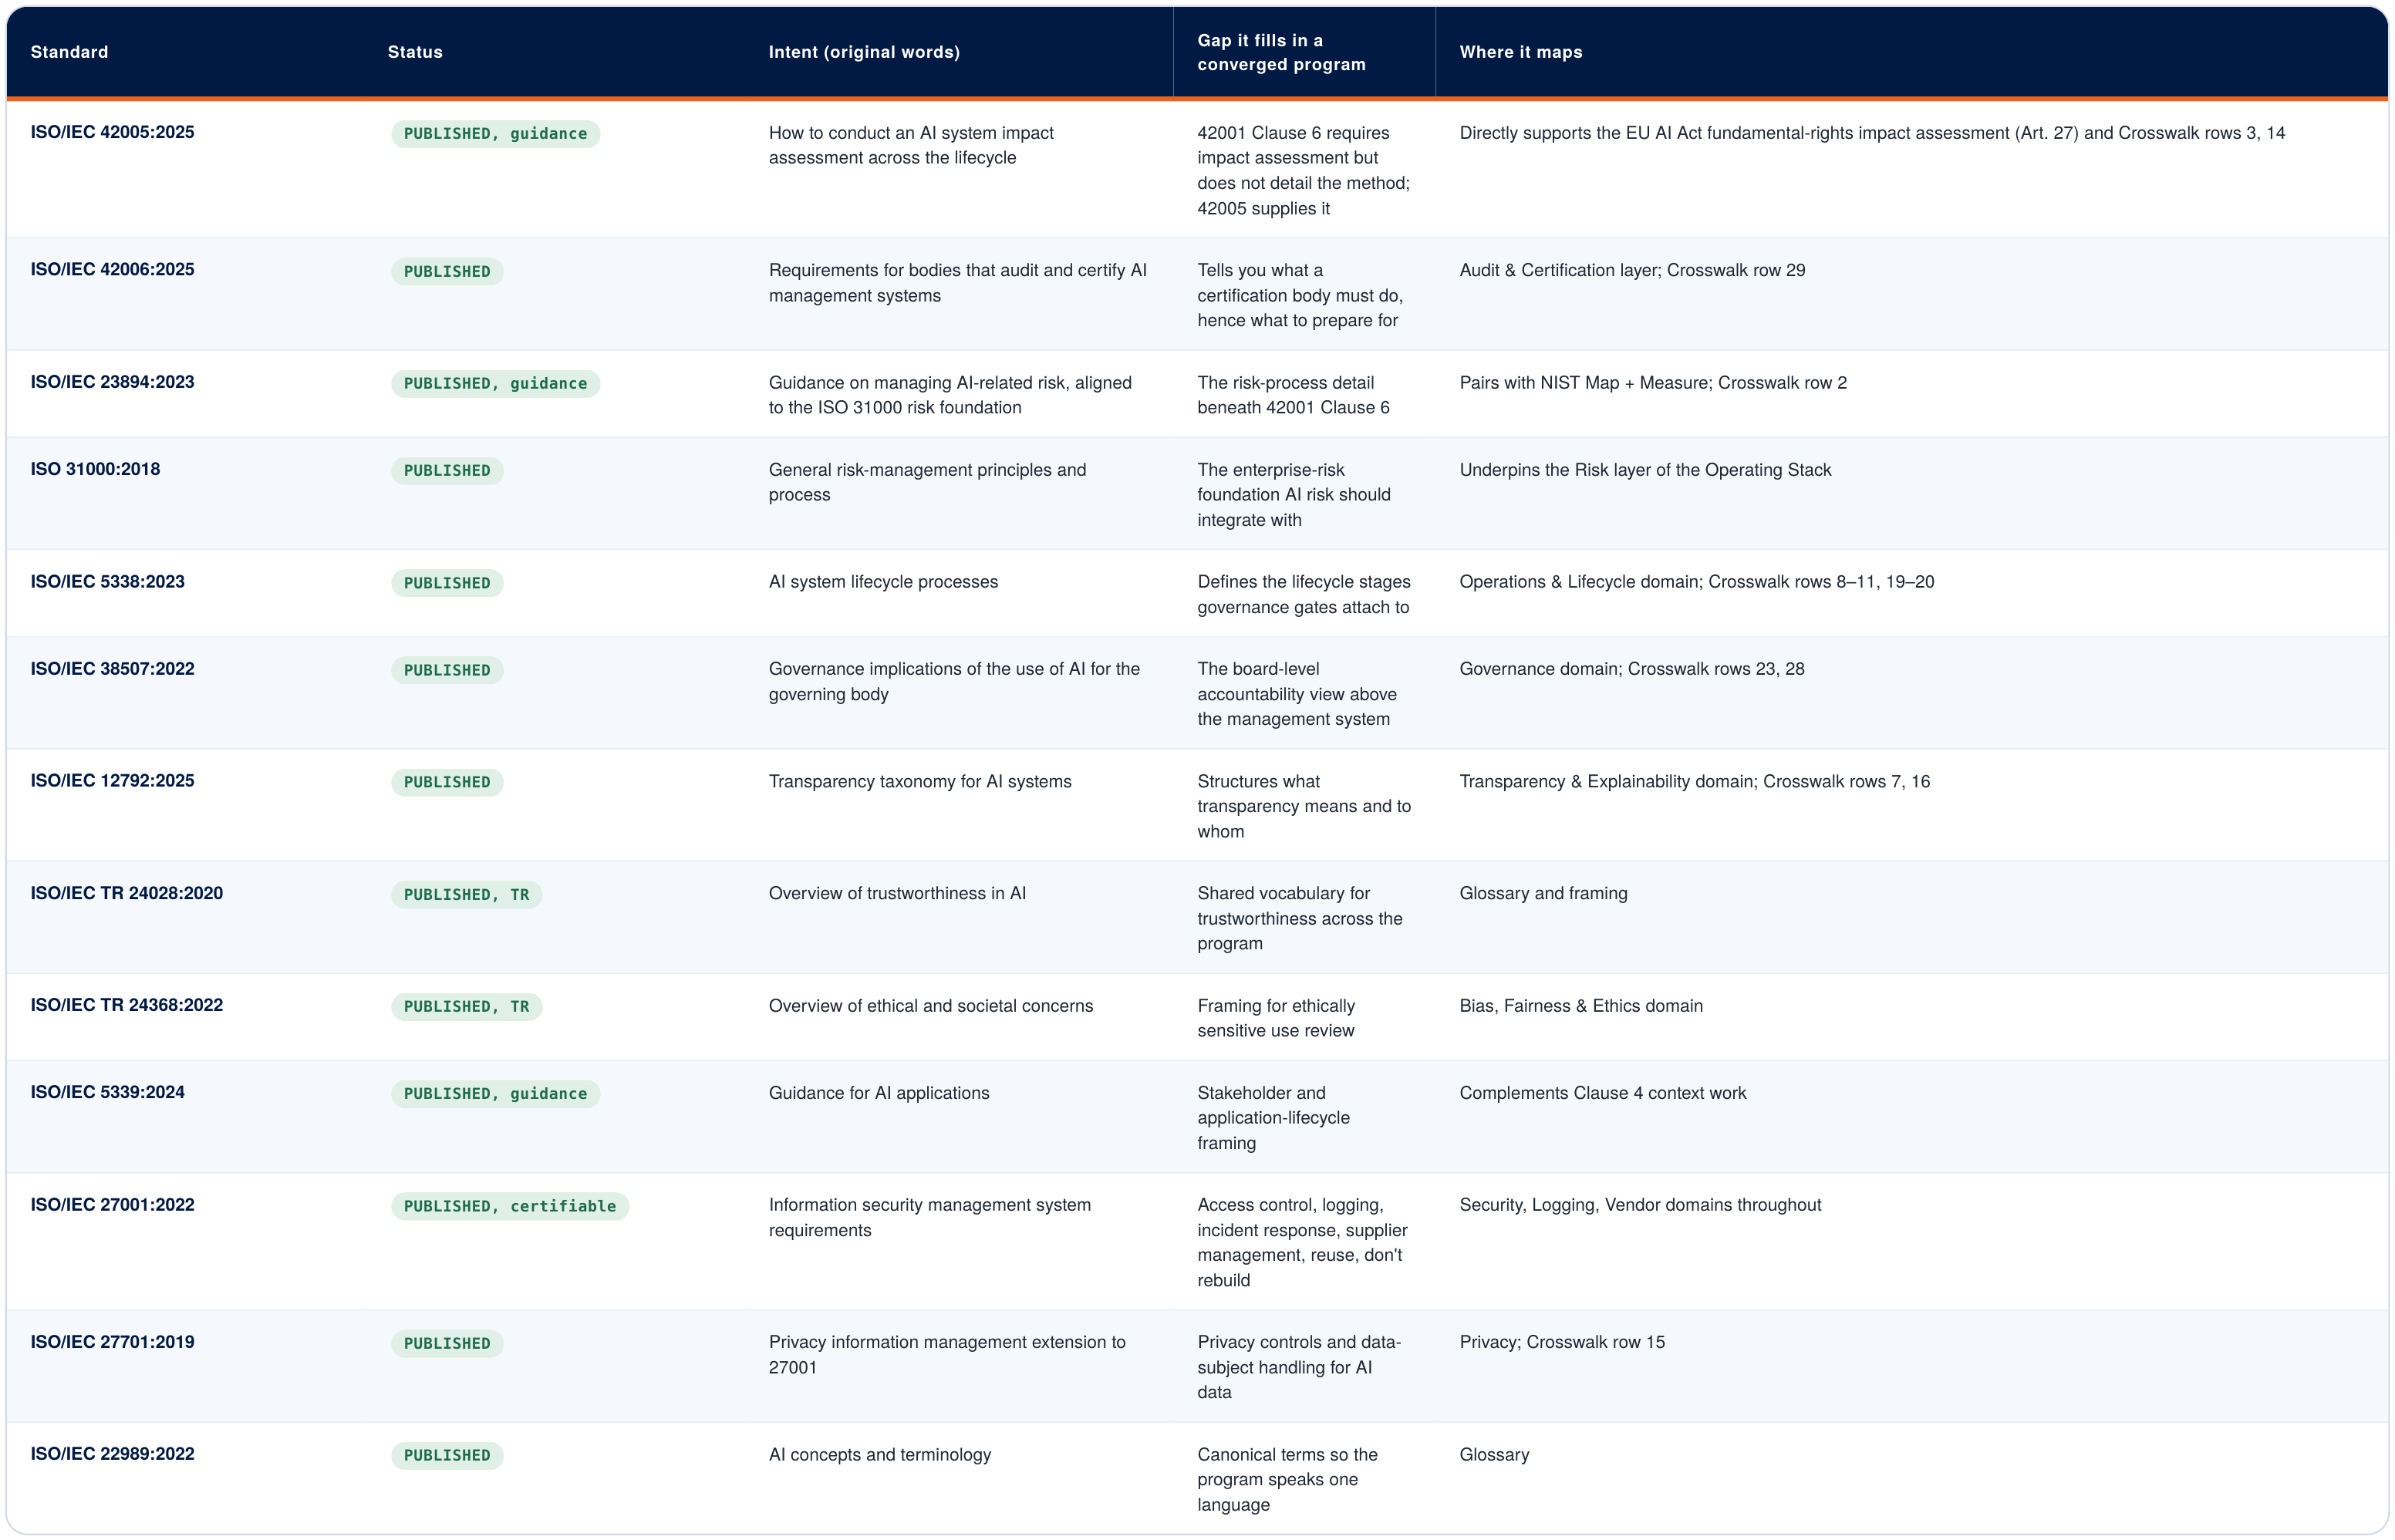Select ISO/IEC 5338:2023 standard cell

[107, 581]
